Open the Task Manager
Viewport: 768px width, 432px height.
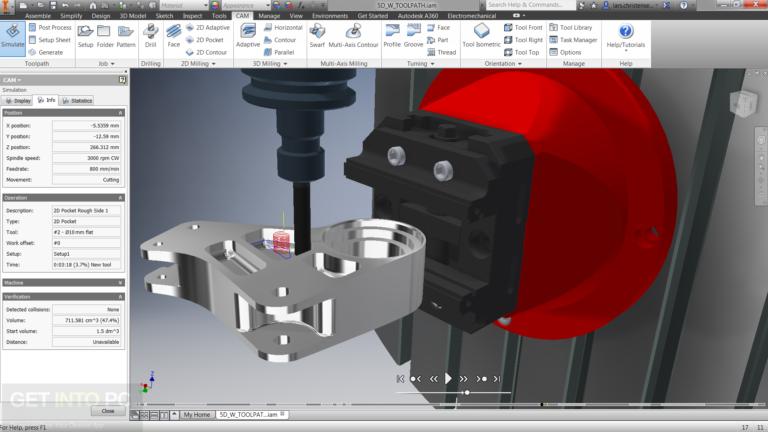pos(573,40)
